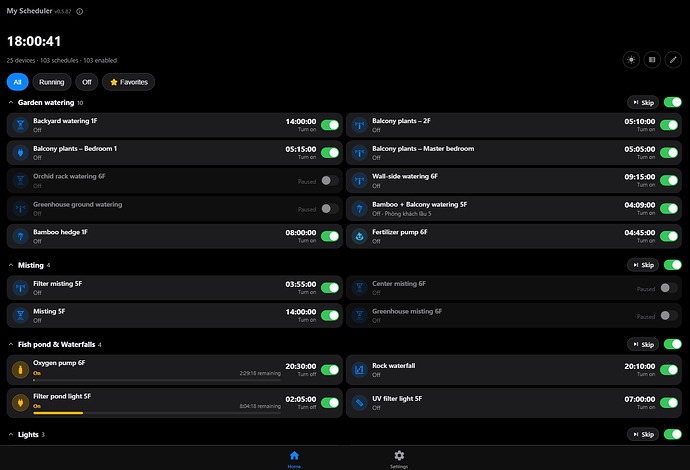The image size is (690, 470).
Task: Disable the UV filter light 5F toggle
Action: 669,403
